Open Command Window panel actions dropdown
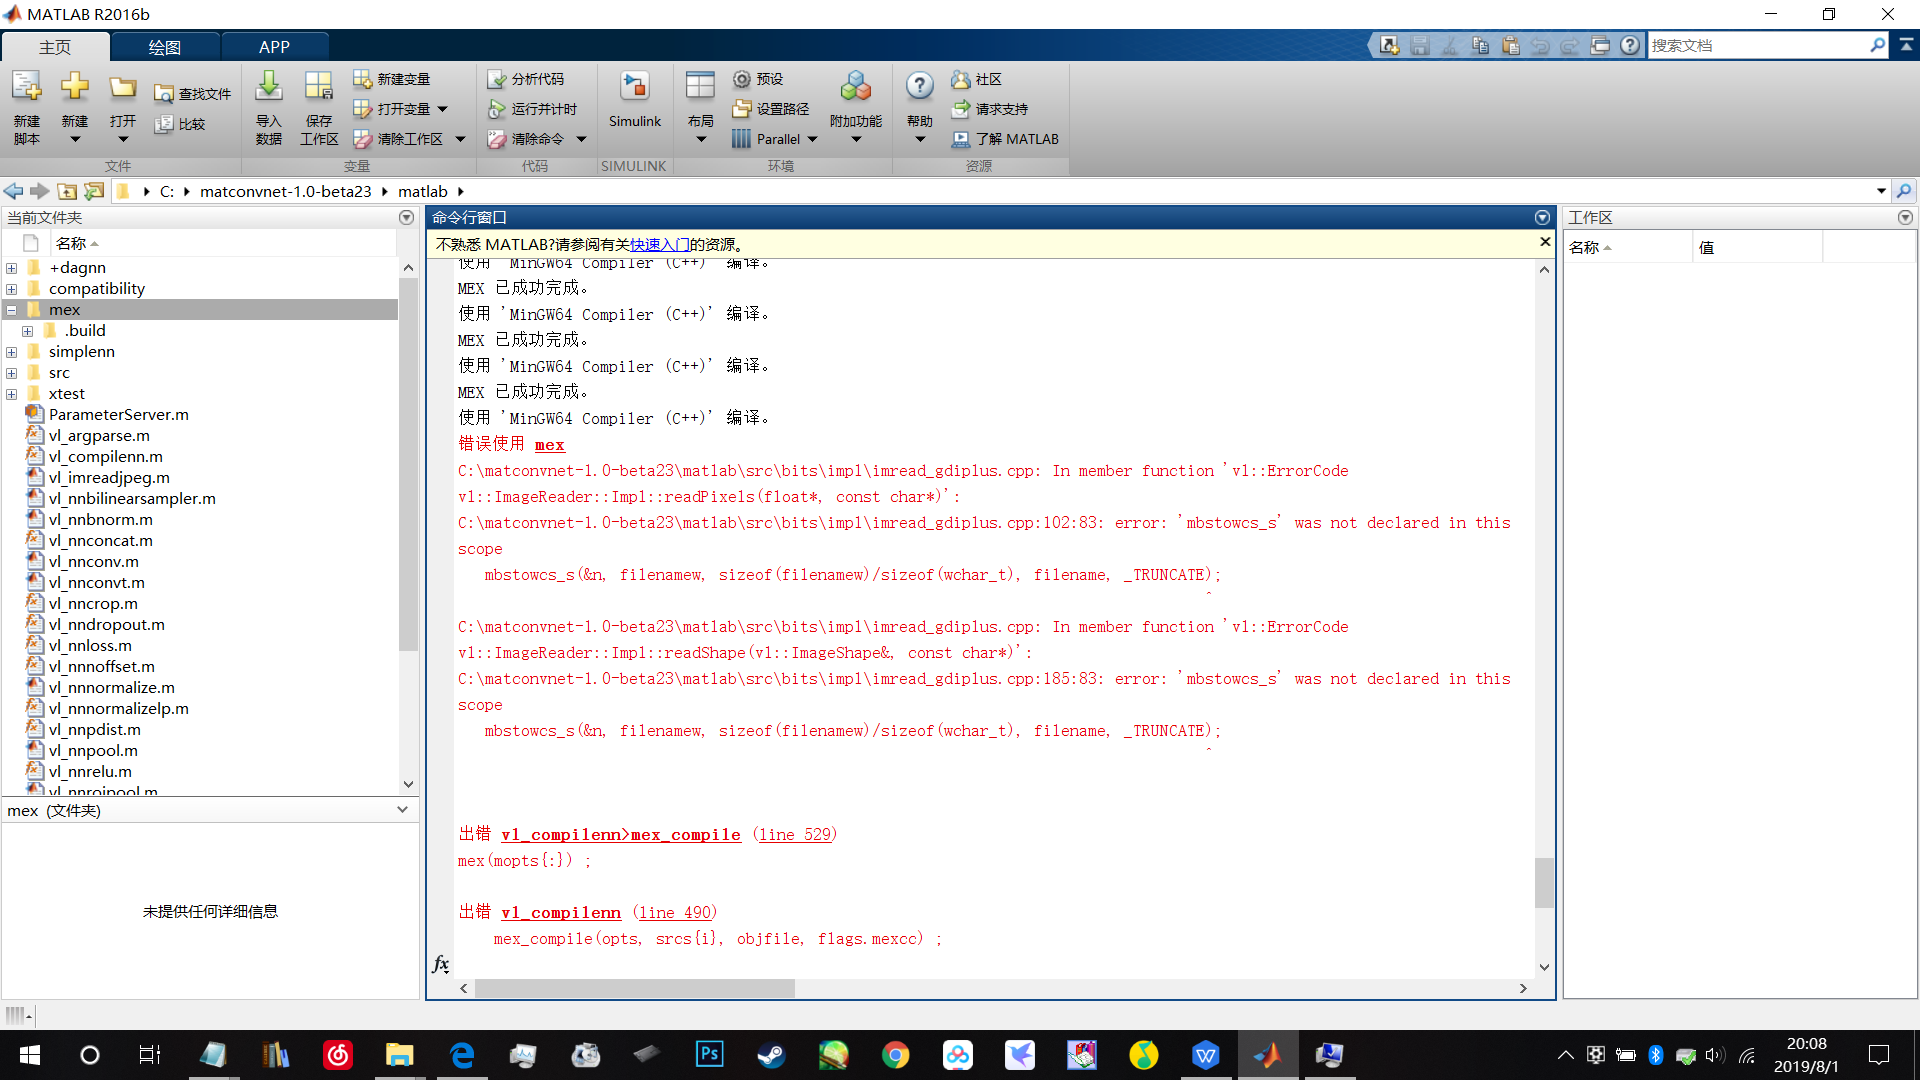 tap(1542, 218)
